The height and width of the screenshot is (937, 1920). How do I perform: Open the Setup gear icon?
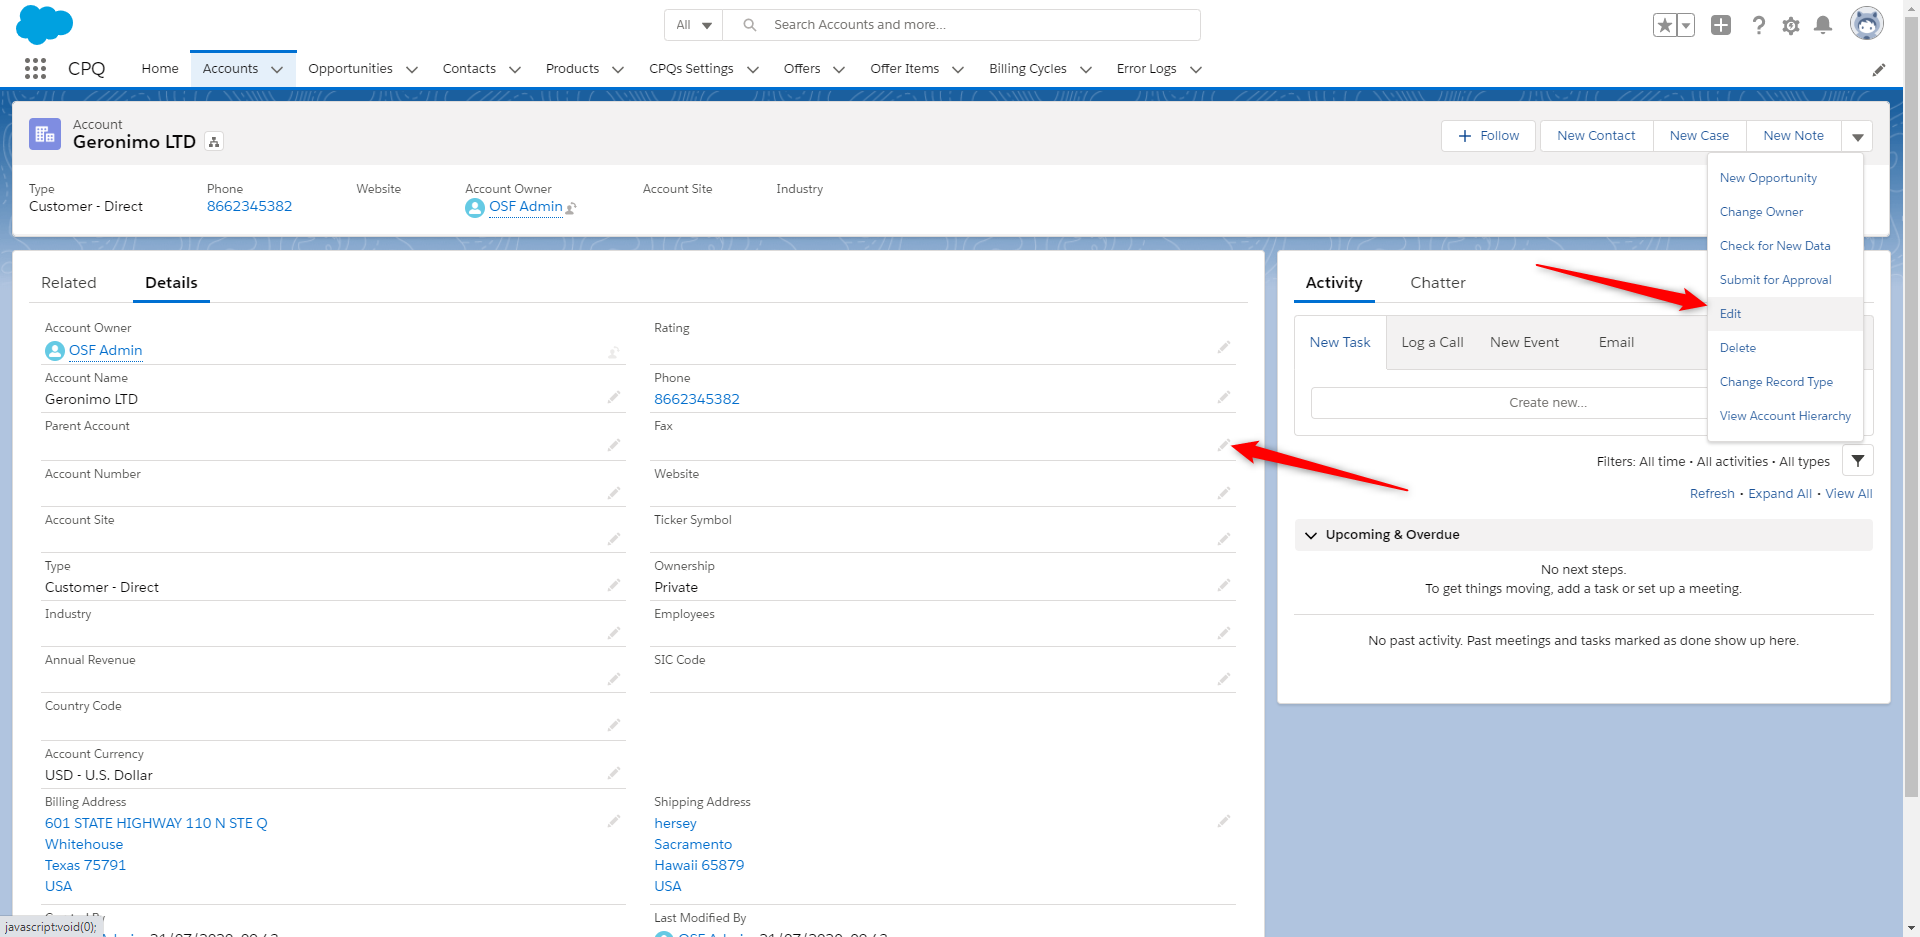(1791, 25)
